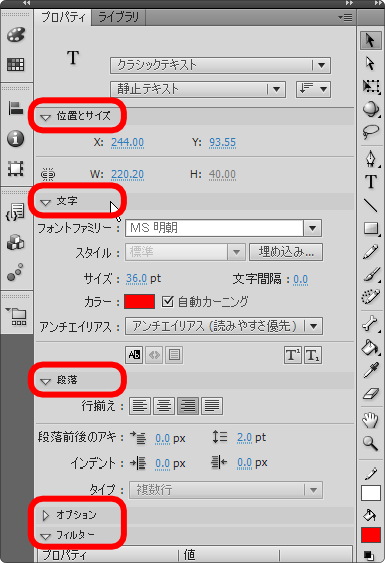Click the 埋め込み... button
Image resolution: width=385 pixels, height=563 pixels.
coord(286,252)
